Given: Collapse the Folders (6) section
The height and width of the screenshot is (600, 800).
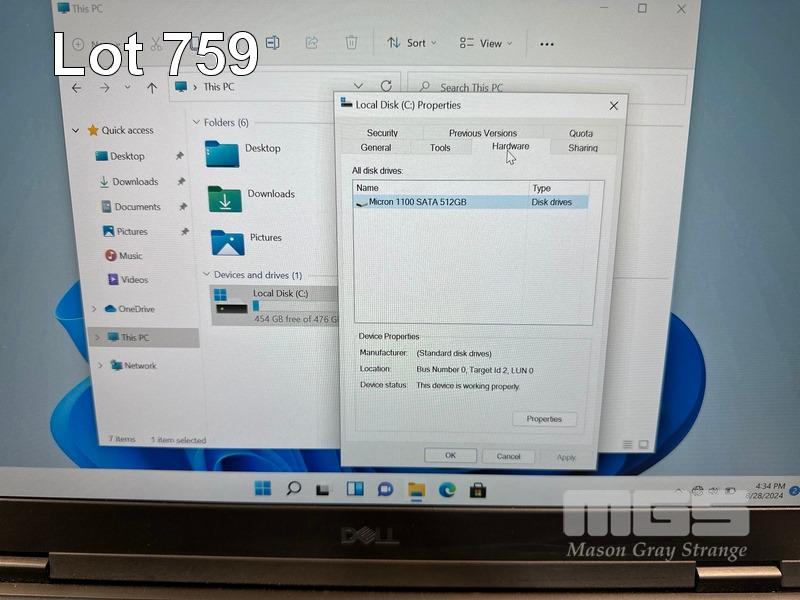Looking at the screenshot, I should pyautogui.click(x=196, y=122).
